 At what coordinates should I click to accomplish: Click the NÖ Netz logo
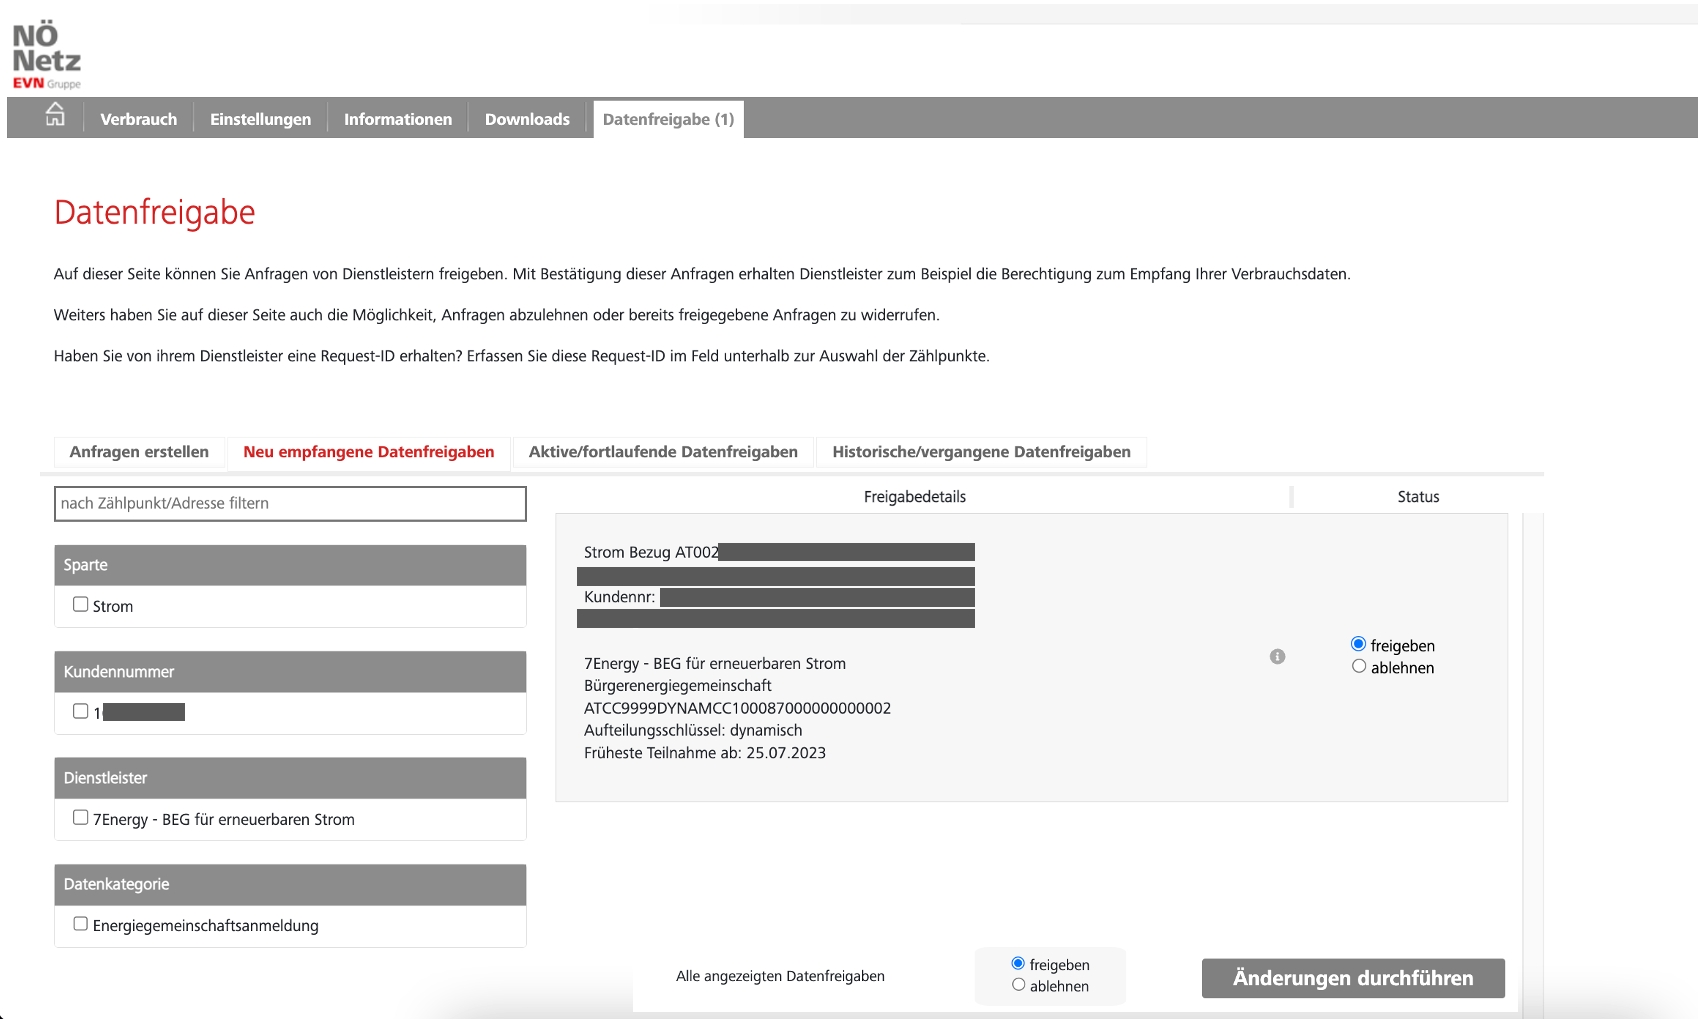pos(46,56)
